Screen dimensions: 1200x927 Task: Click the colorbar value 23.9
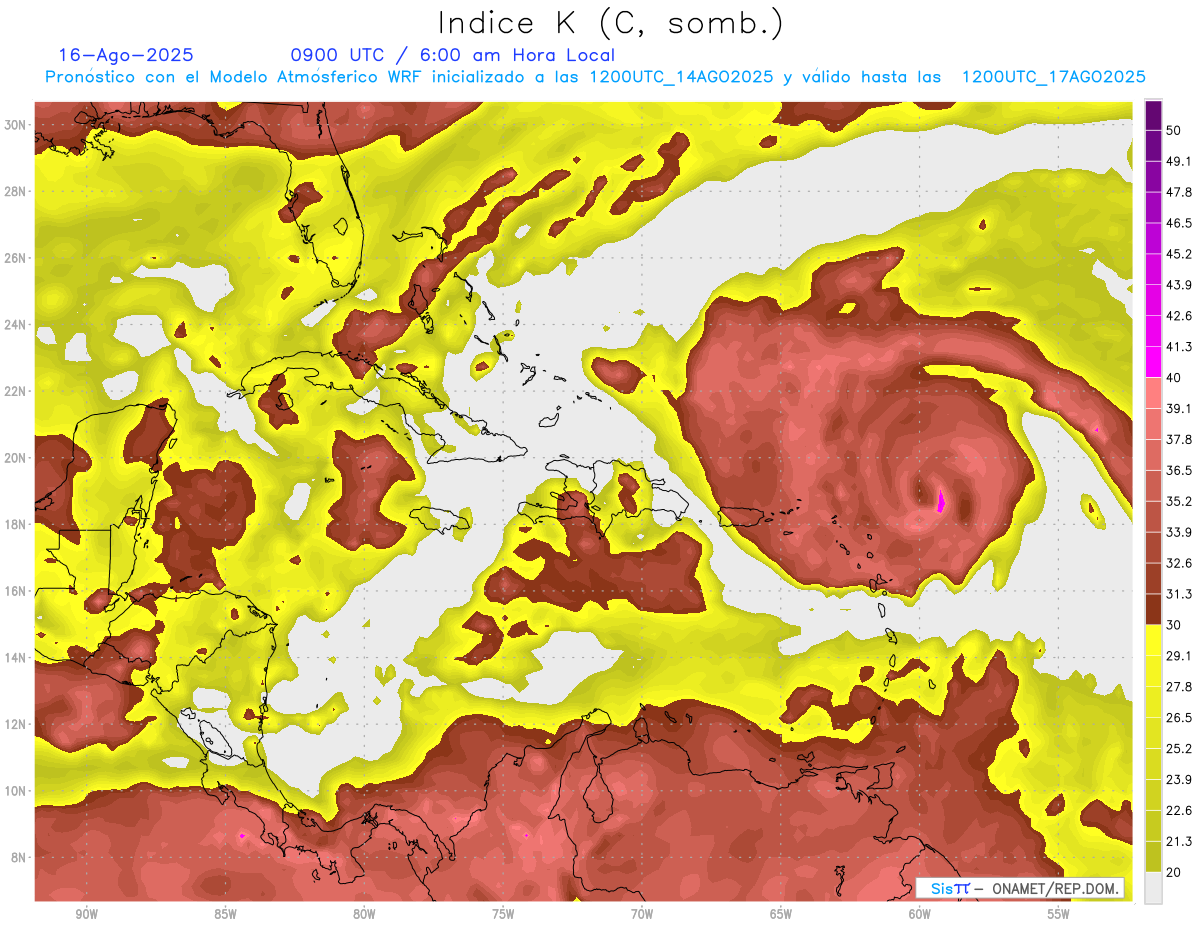(x=1179, y=779)
